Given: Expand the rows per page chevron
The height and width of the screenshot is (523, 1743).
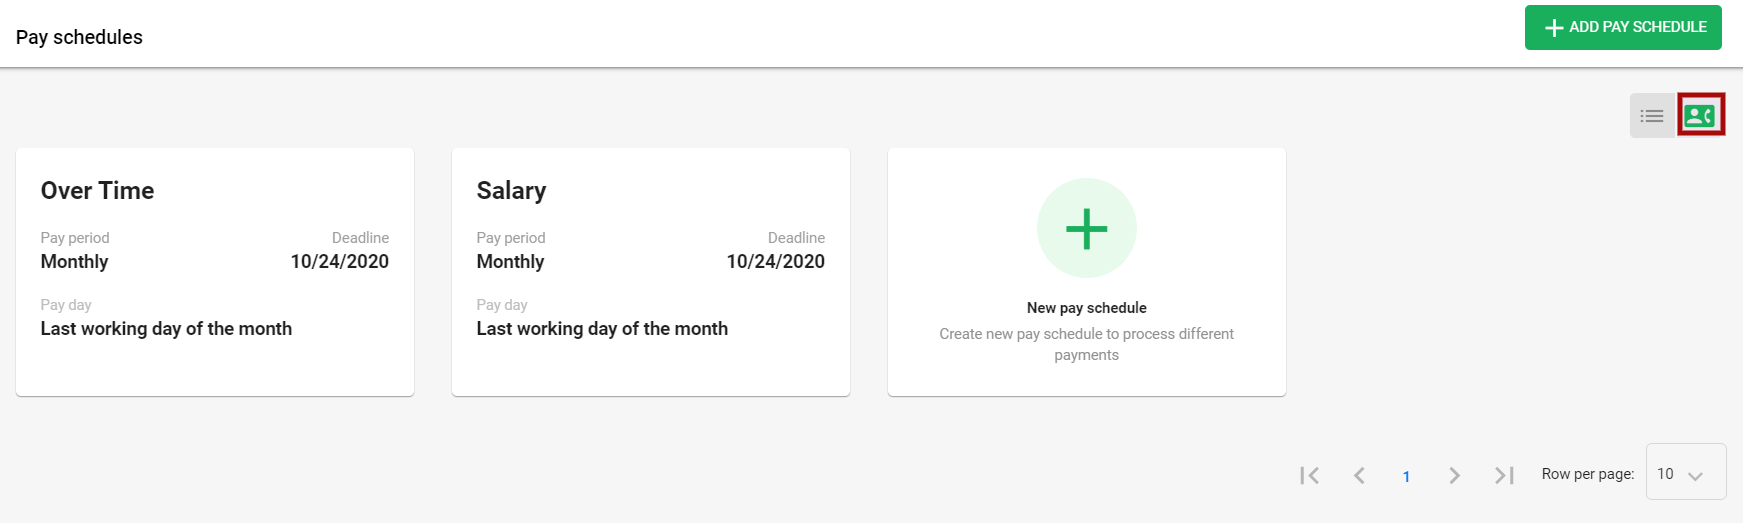Looking at the screenshot, I should coord(1695,476).
